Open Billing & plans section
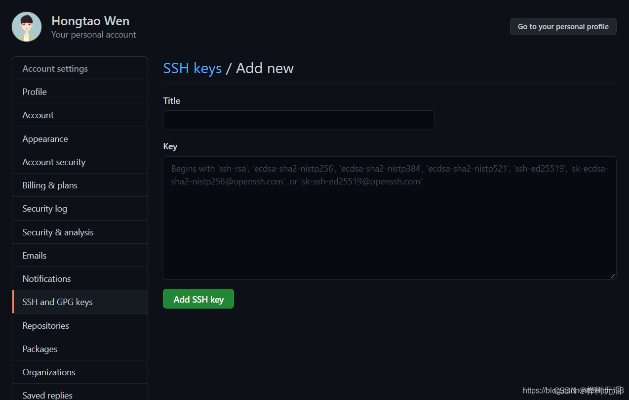The width and height of the screenshot is (629, 400). click(x=50, y=185)
